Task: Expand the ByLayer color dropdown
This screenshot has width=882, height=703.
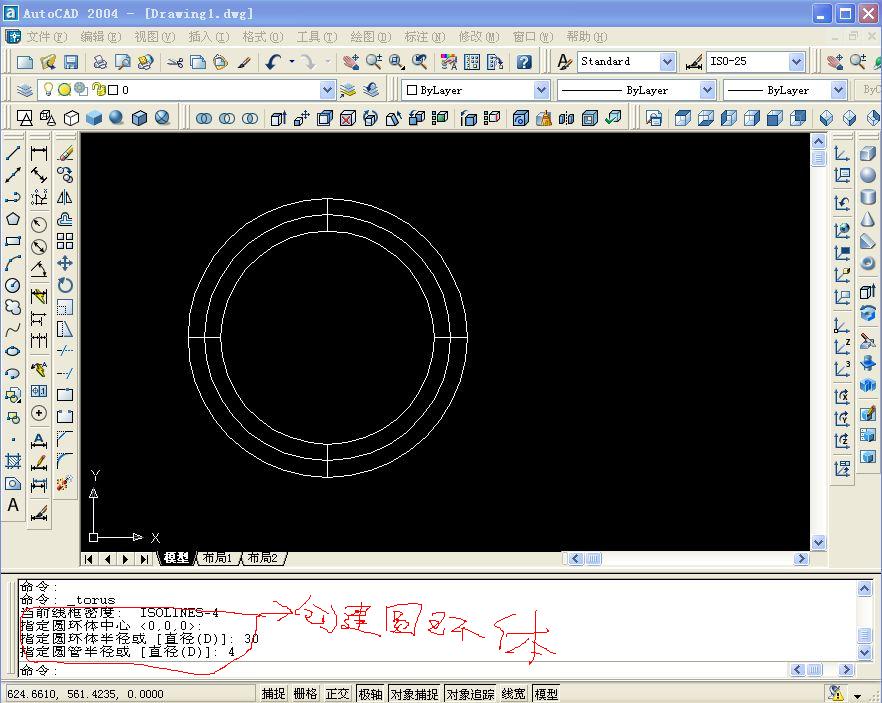Action: pos(541,90)
